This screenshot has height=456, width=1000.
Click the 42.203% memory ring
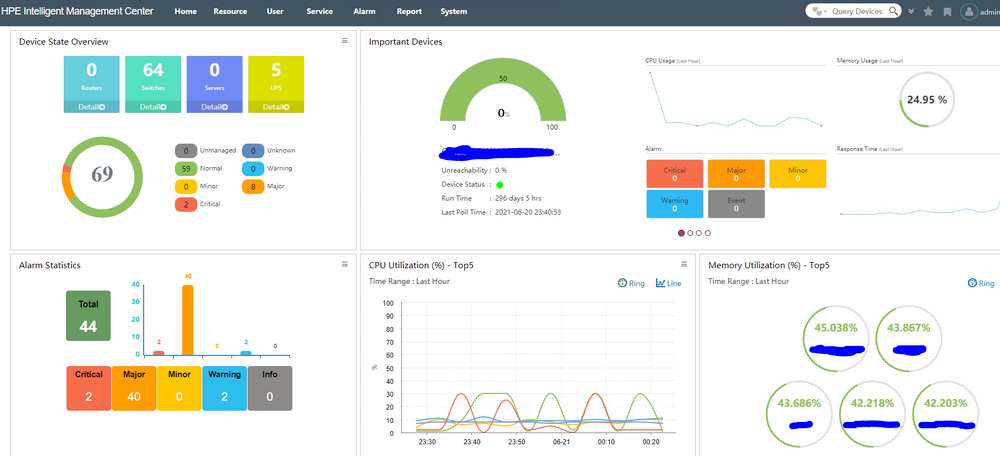[x=946, y=414]
